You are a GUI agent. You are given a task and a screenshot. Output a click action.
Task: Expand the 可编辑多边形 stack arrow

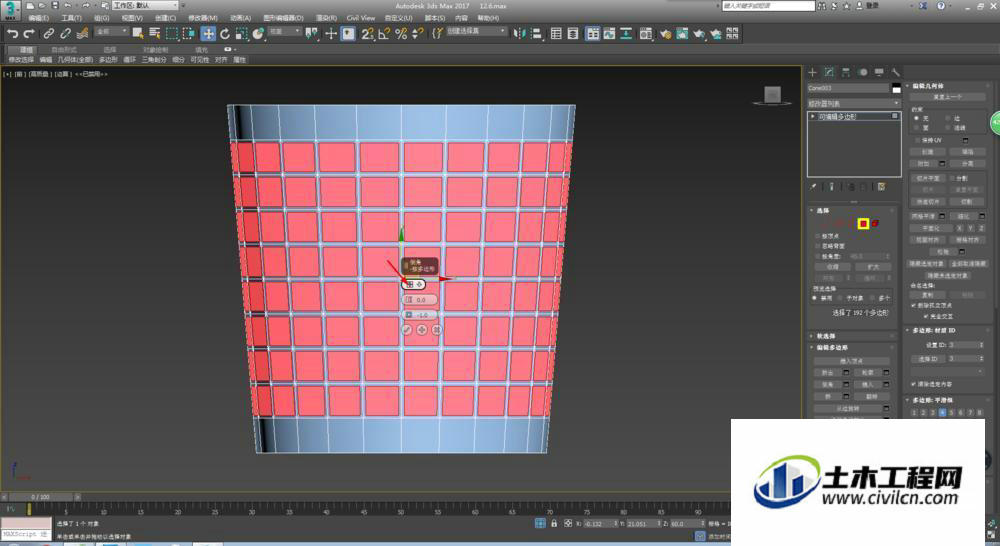point(812,117)
